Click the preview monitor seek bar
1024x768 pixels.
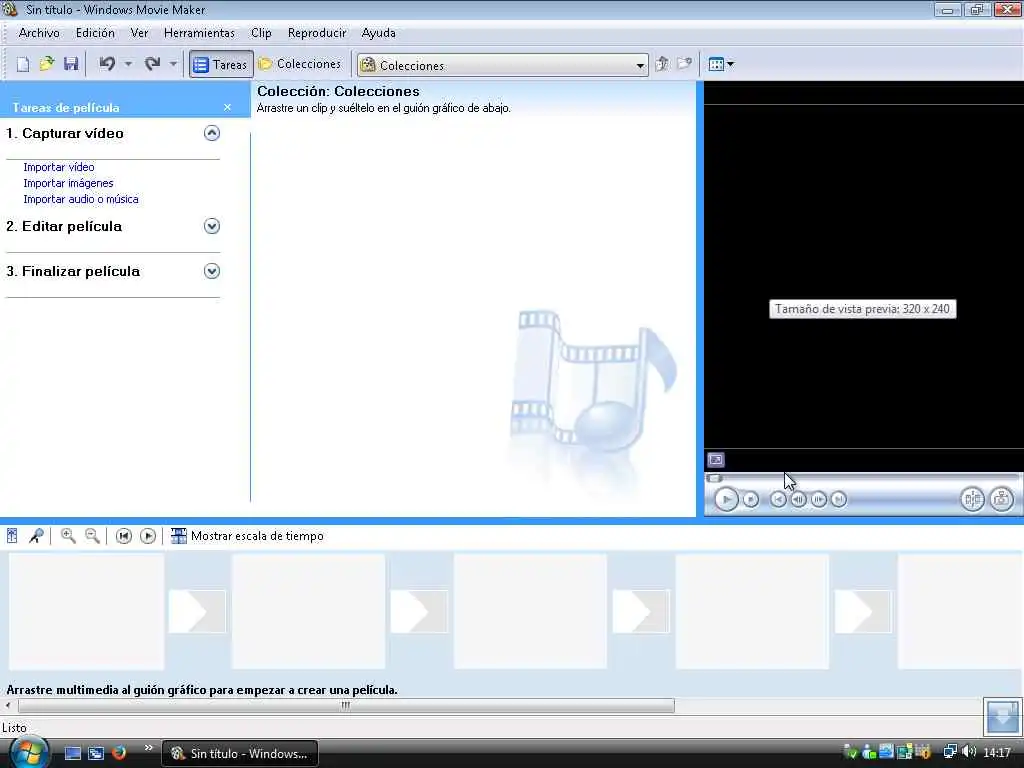tap(862, 478)
